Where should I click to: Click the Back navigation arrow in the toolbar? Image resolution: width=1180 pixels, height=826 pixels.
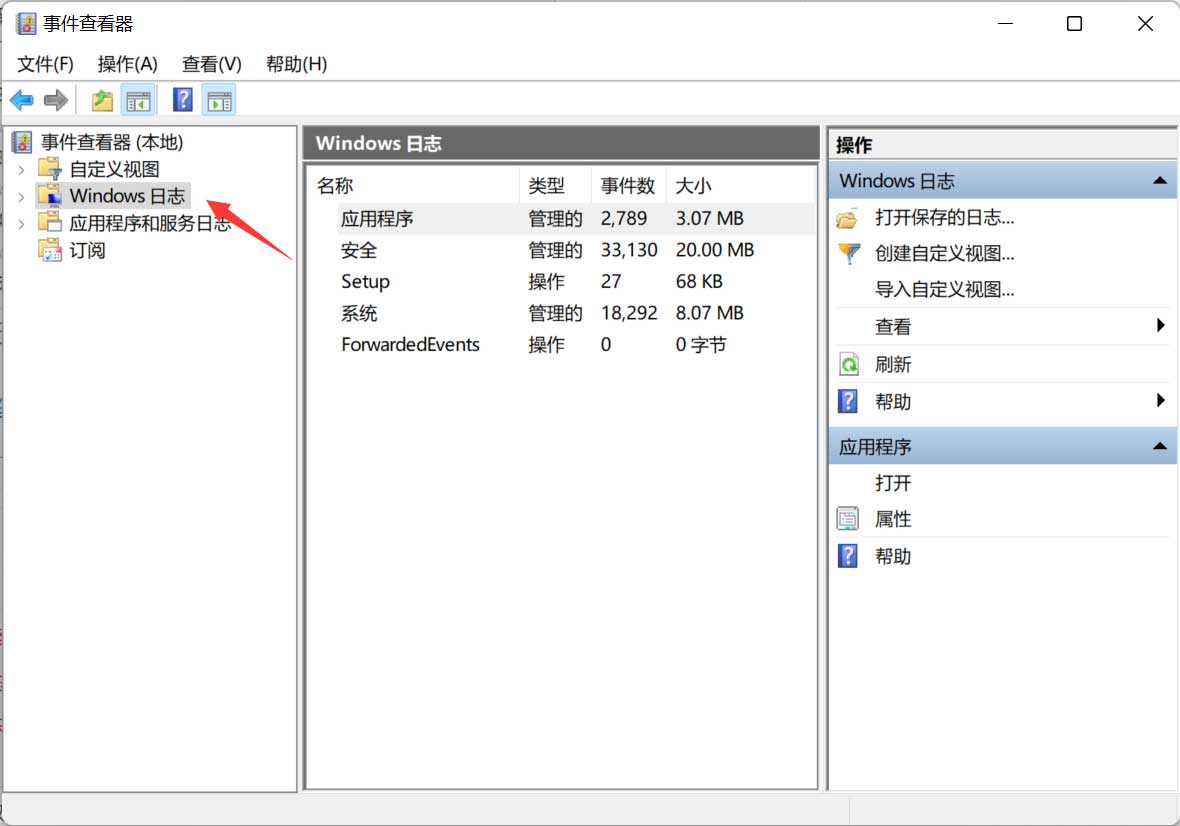[21, 99]
